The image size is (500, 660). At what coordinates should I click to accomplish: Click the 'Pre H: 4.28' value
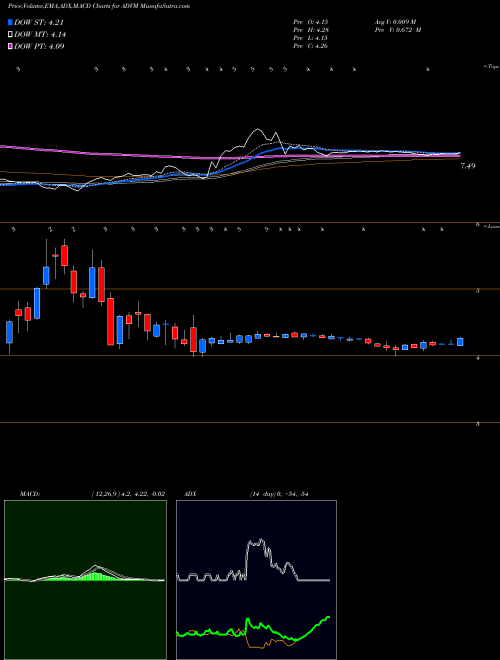(311, 30)
